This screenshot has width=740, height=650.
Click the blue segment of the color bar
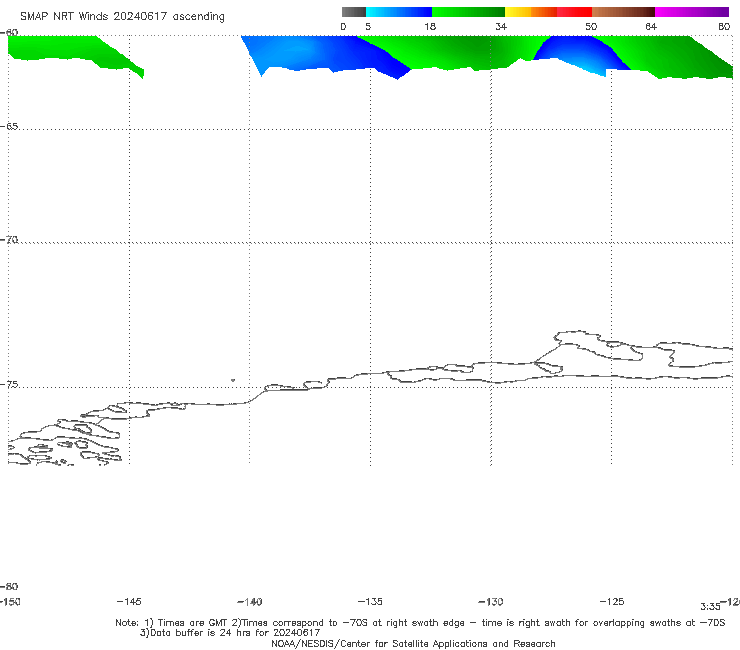pos(399,12)
